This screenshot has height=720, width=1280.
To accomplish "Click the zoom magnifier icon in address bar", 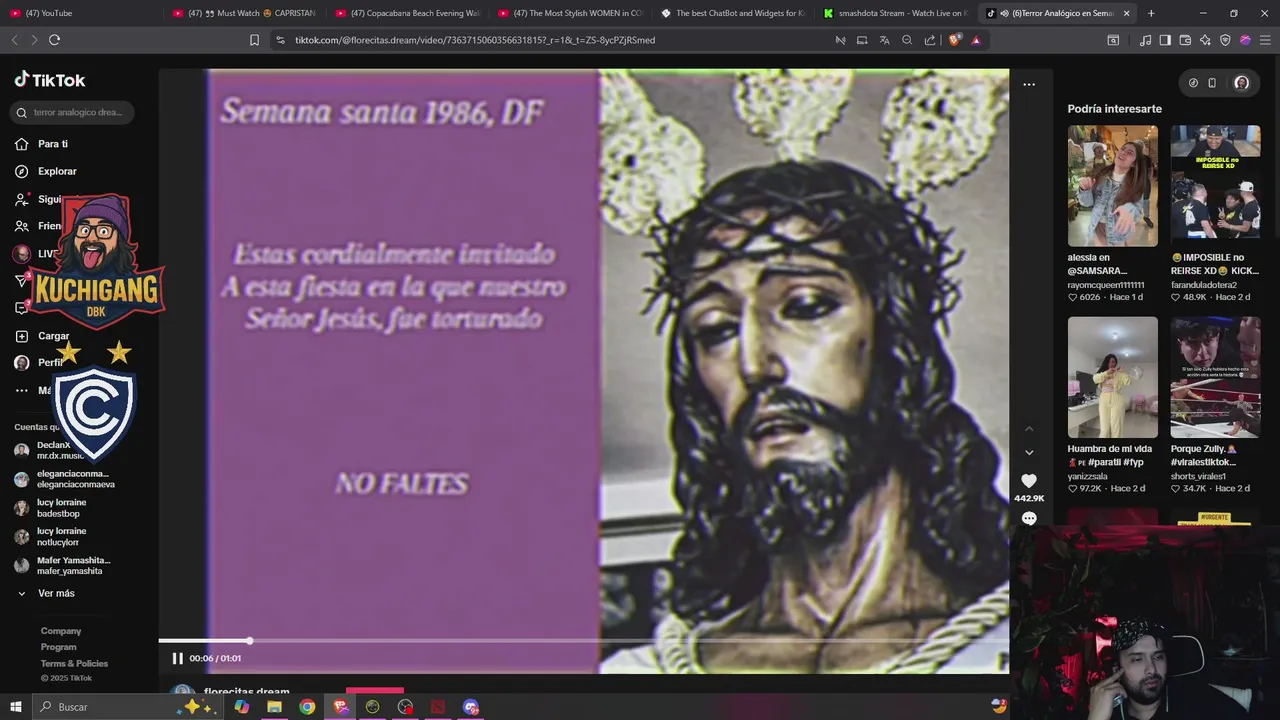I will pos(907,40).
